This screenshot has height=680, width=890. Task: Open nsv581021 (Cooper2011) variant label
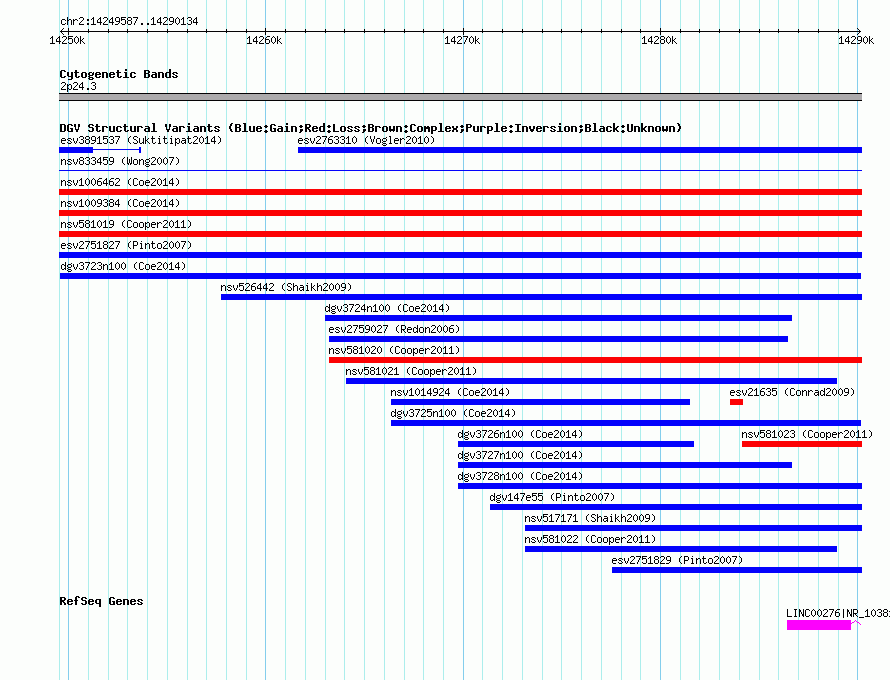tap(411, 371)
